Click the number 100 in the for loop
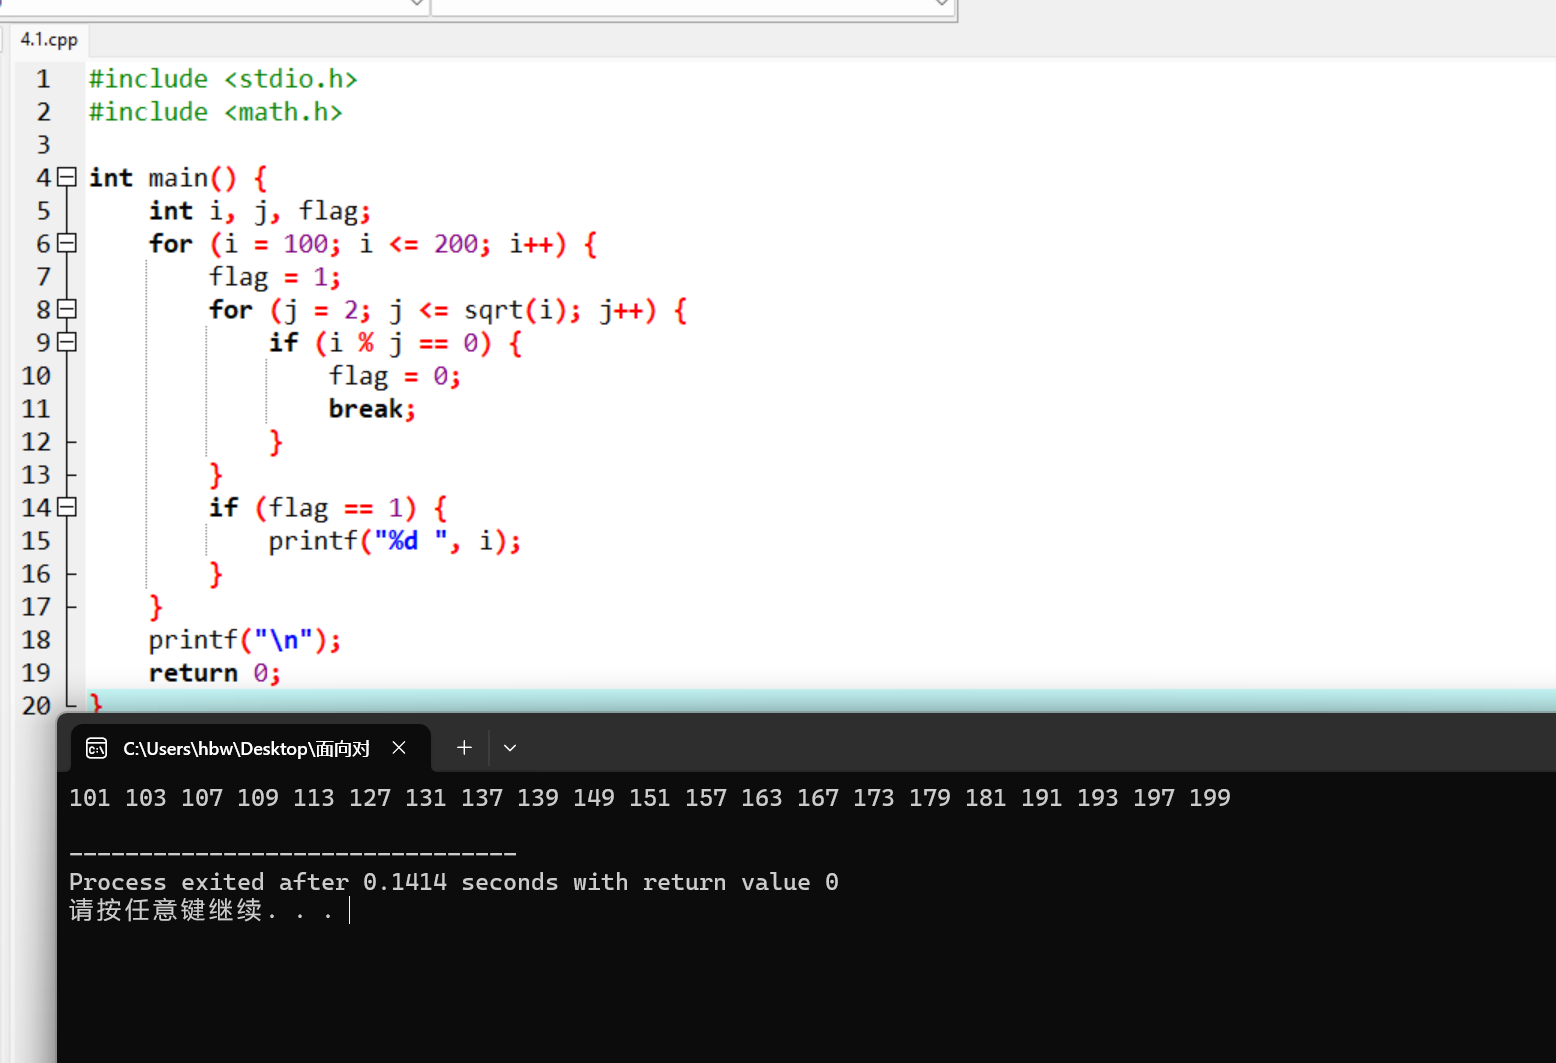This screenshot has height=1063, width=1556. tap(305, 244)
